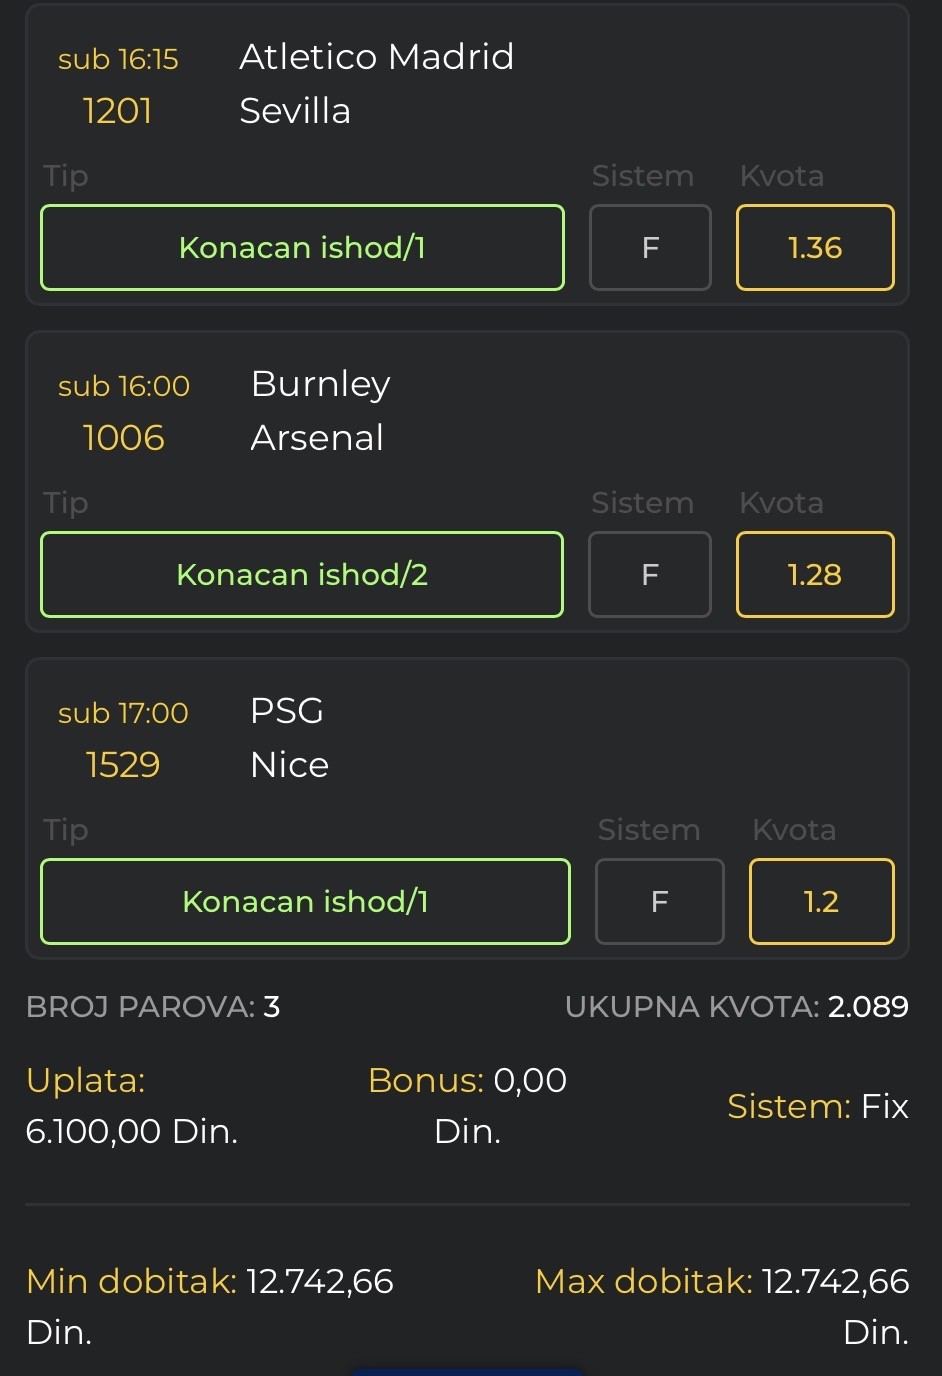Tap the 1.28 odds box
The width and height of the screenshot is (942, 1376).
[x=815, y=575]
